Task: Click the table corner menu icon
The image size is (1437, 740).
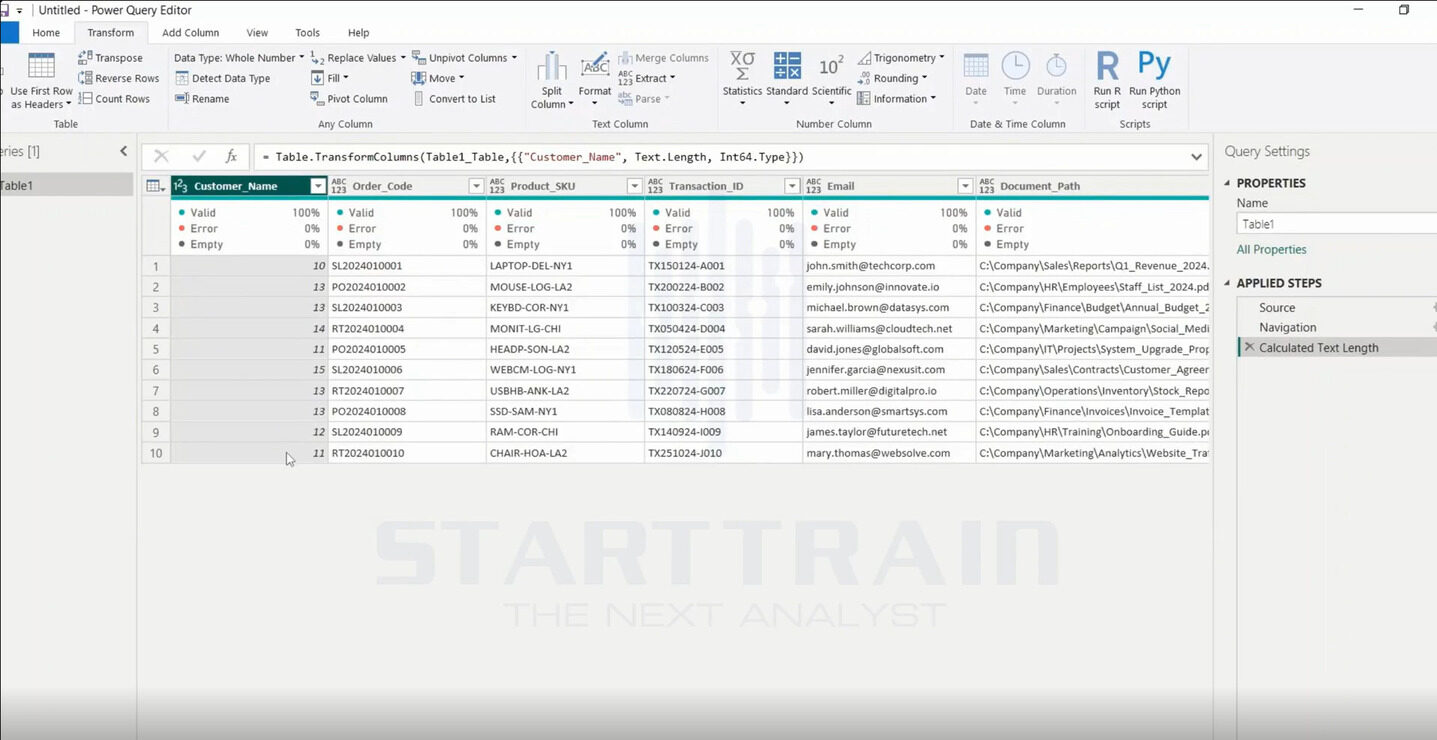Action: (x=155, y=186)
